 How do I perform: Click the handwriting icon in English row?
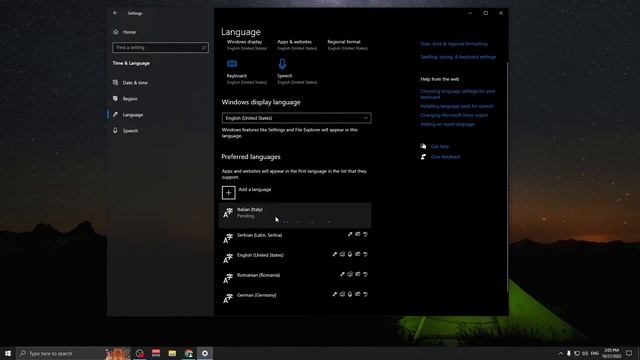358,254
